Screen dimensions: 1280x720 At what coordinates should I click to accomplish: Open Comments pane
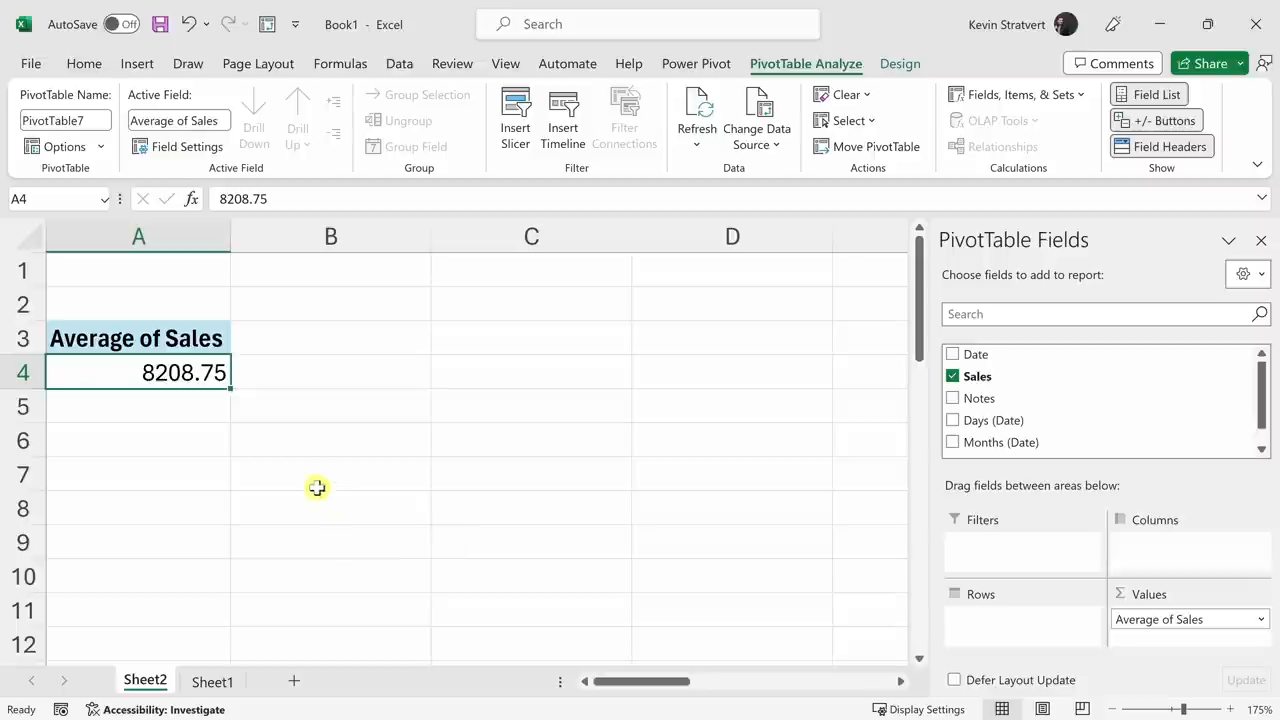click(1112, 63)
